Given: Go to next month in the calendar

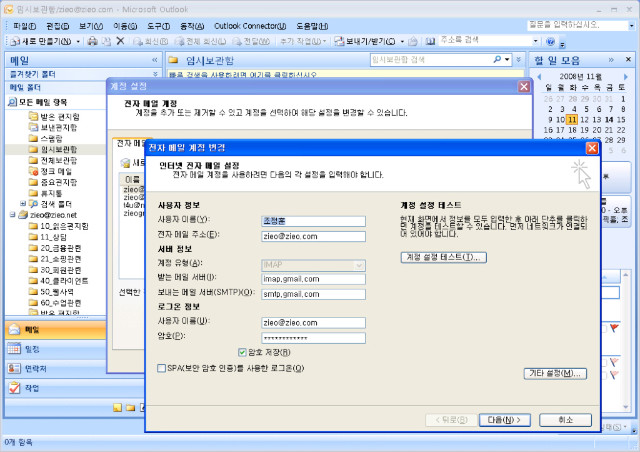Looking at the screenshot, I should coord(626,76).
